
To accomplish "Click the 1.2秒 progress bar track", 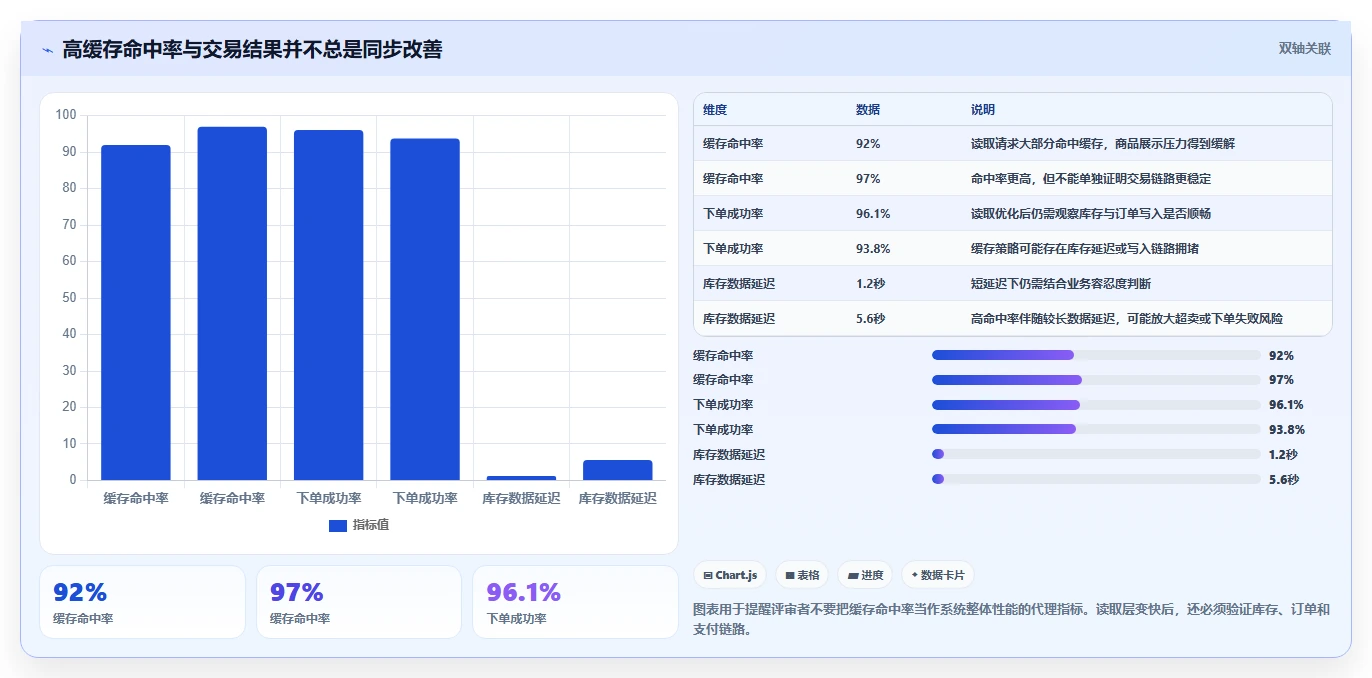I will click(x=1096, y=454).
